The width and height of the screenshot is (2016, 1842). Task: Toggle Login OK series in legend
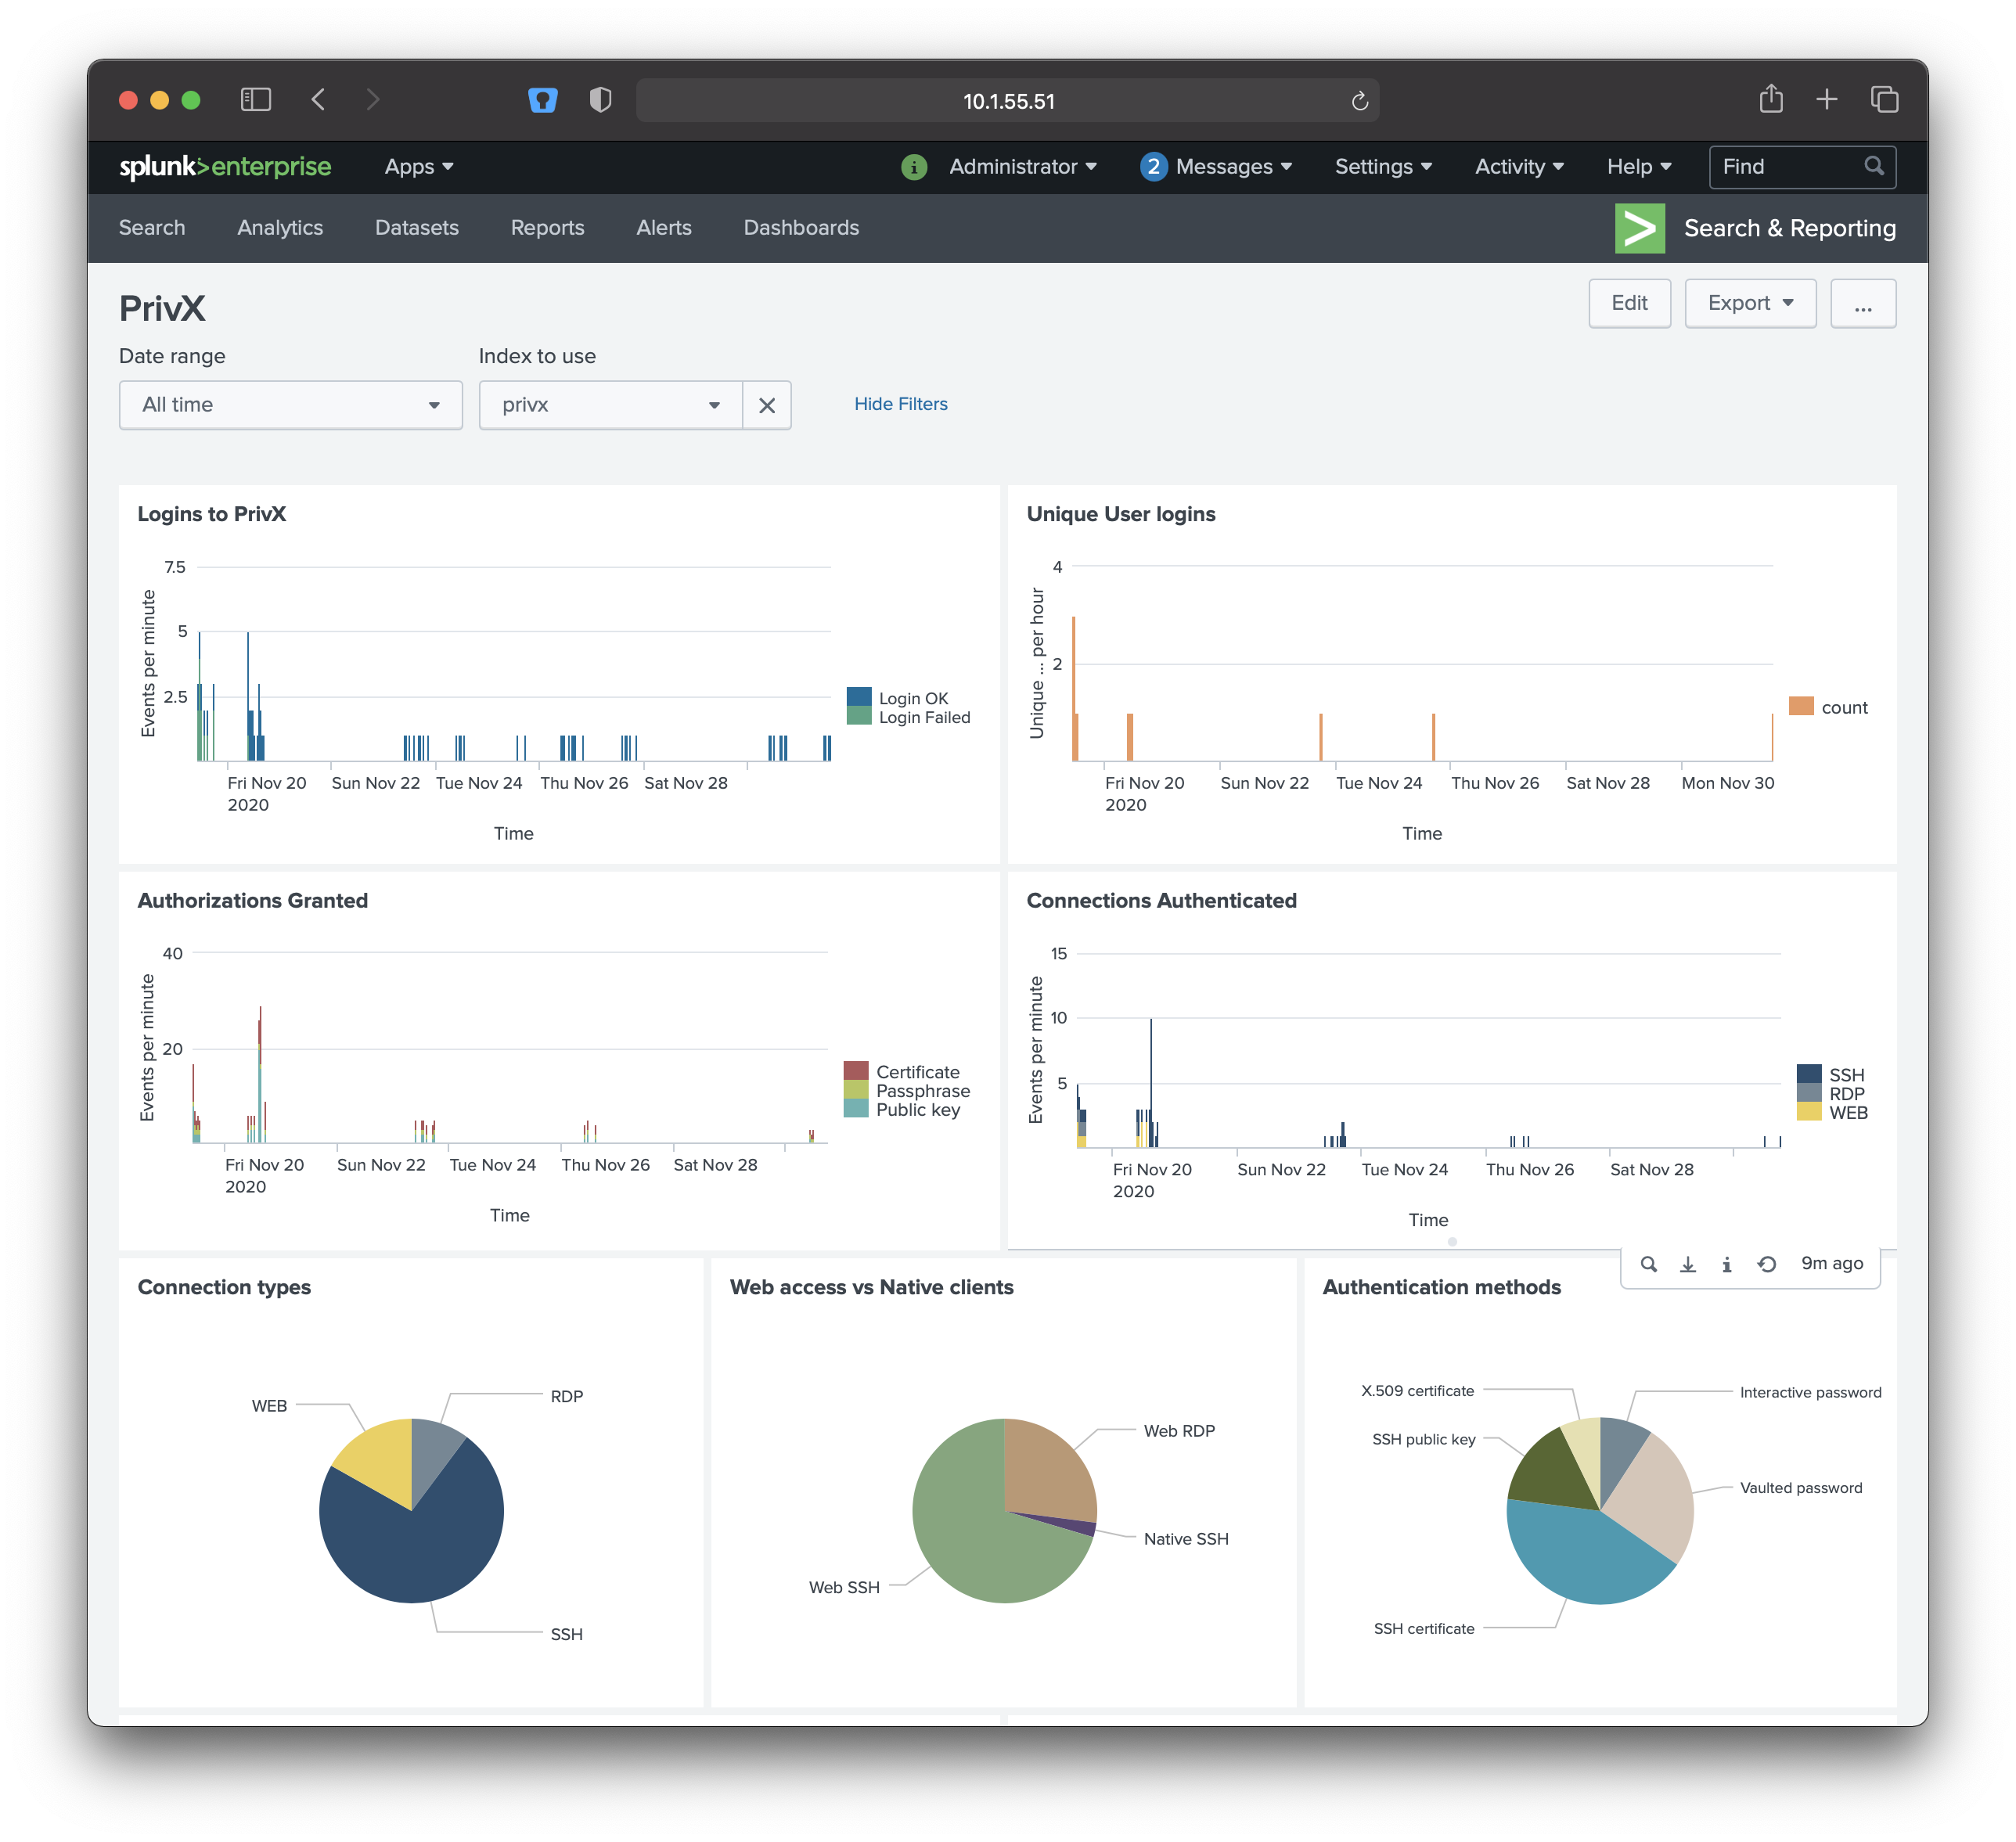pos(897,698)
